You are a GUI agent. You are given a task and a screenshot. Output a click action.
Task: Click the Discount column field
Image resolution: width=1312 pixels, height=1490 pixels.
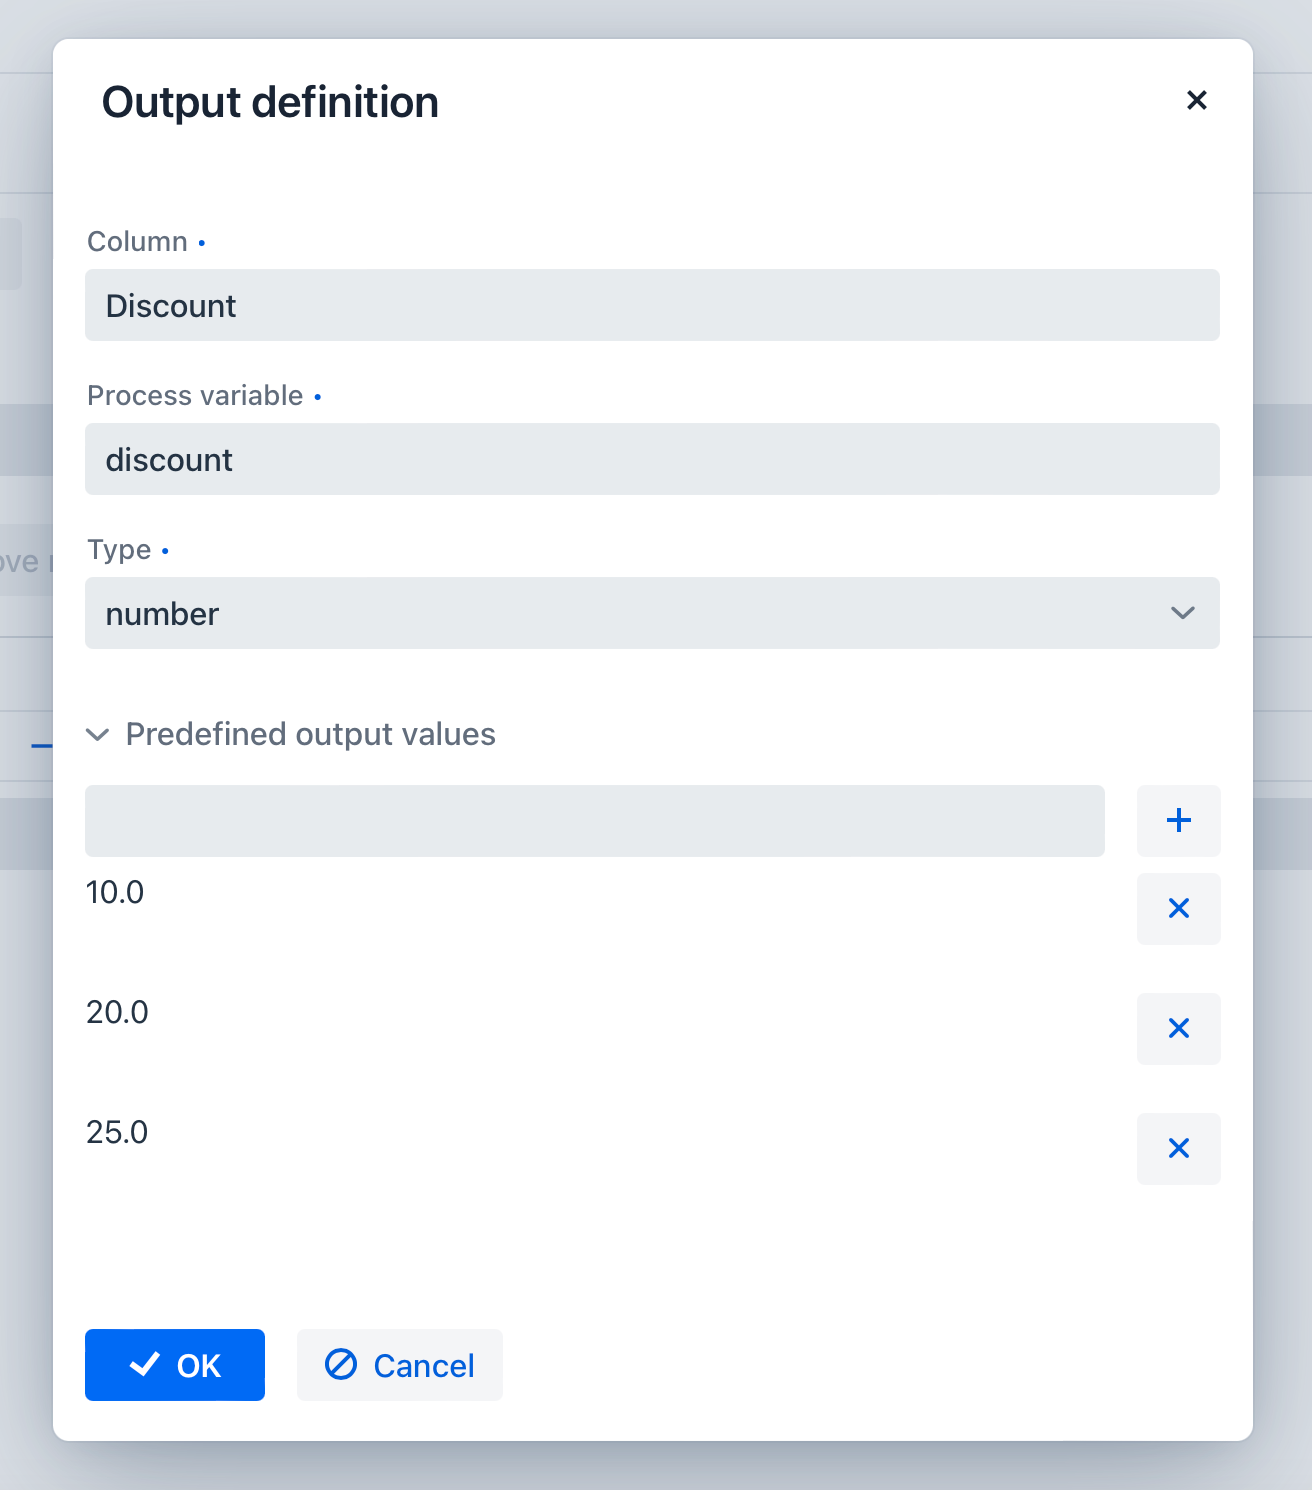click(652, 305)
